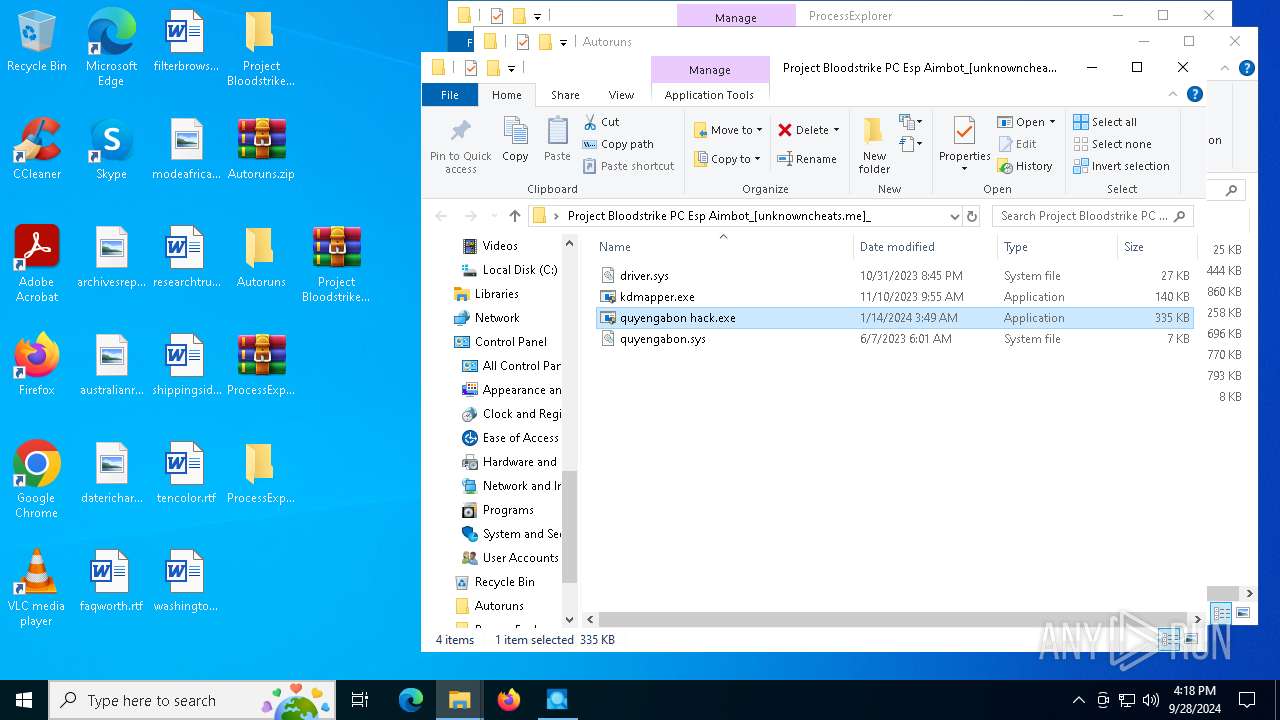
Task: Select Local Disk (C:) in navigation pane
Action: point(510,270)
